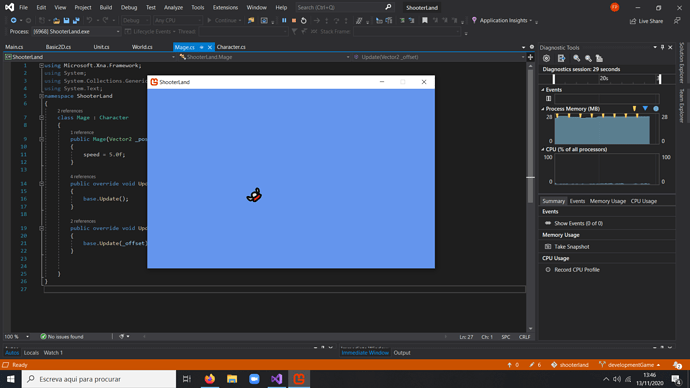Click right handle of diagnostics timeline
This screenshot has height=388, width=690.
[x=659, y=79]
